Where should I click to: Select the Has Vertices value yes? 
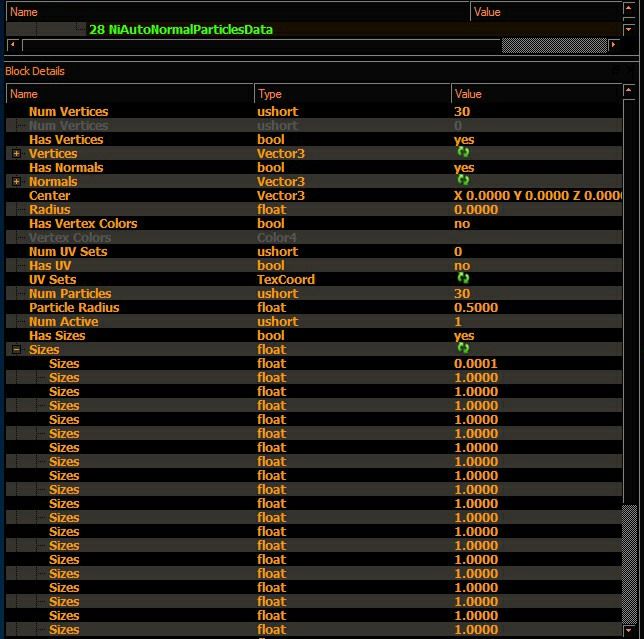pyautogui.click(x=464, y=140)
